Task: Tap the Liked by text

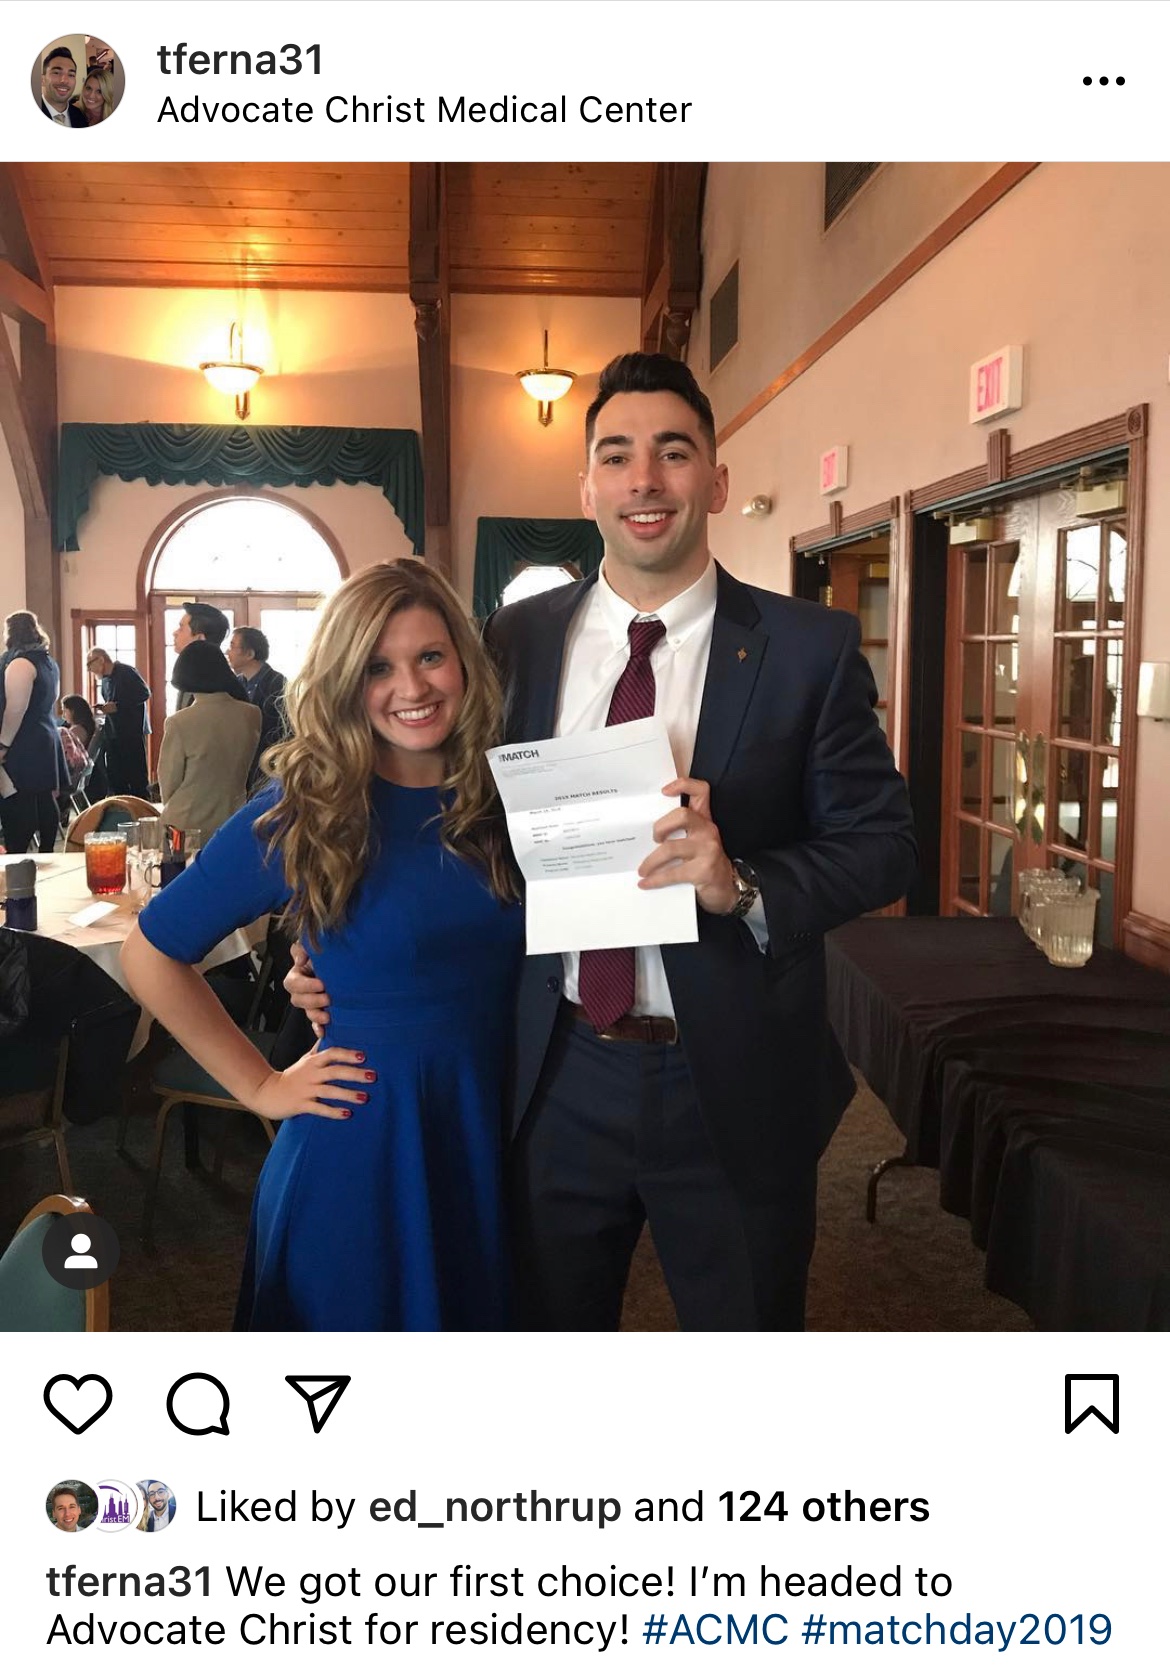Action: 276,1507
